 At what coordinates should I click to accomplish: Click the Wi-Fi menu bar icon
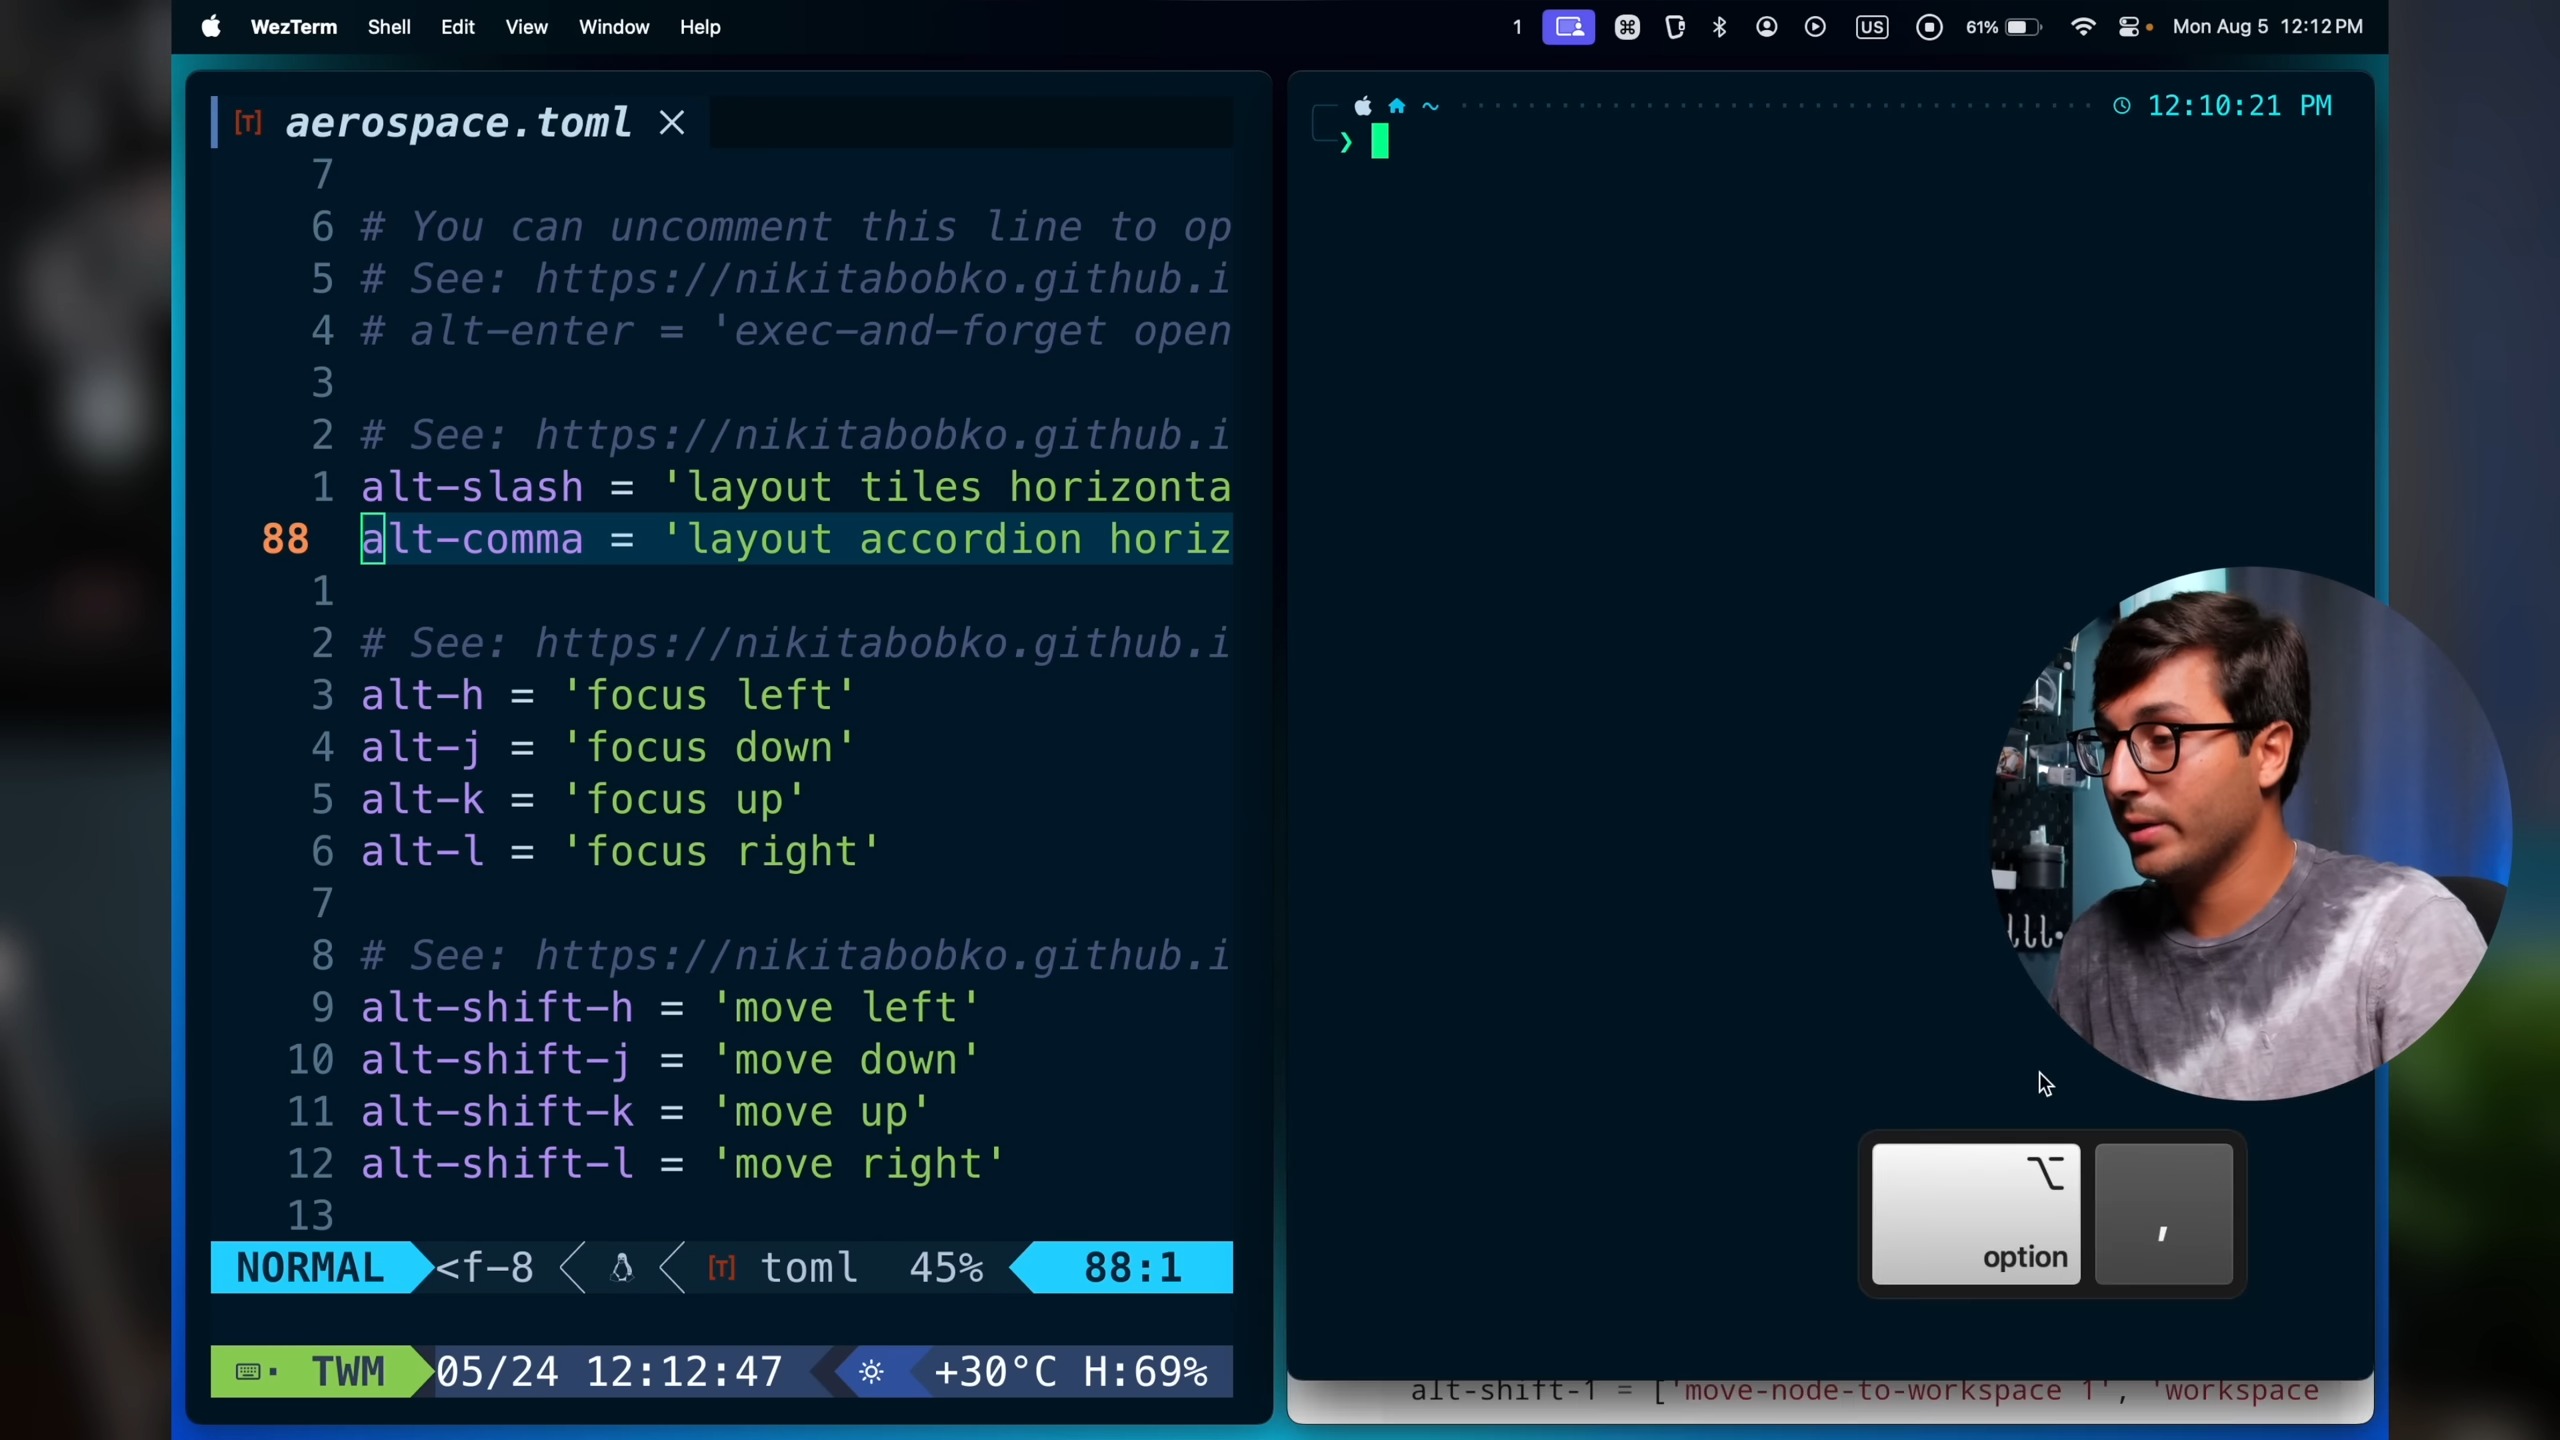2083,27
